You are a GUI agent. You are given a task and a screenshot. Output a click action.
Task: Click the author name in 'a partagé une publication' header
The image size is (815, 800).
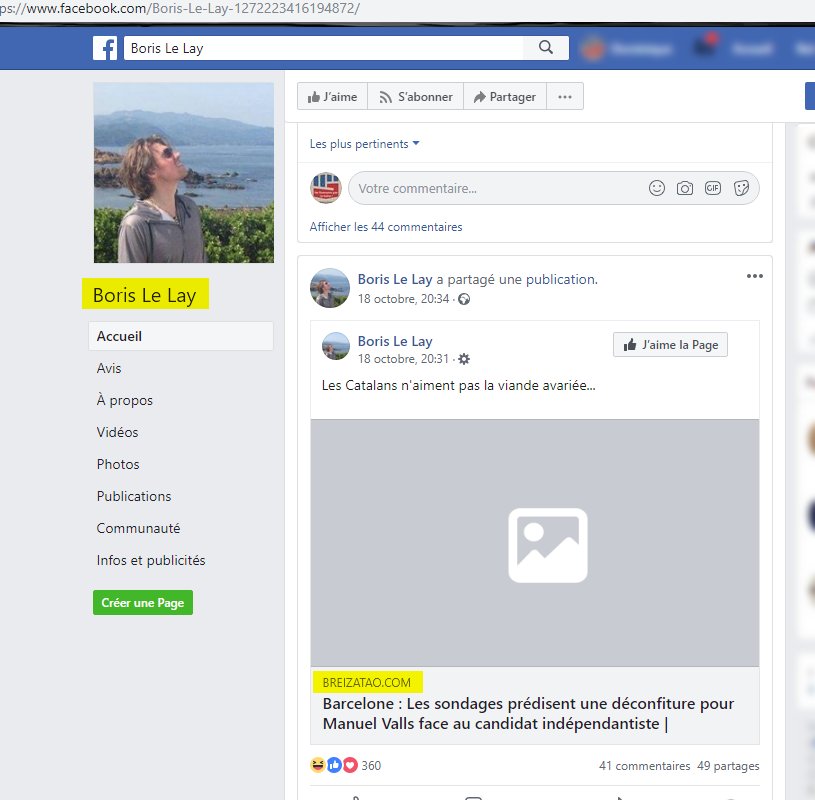pyautogui.click(x=395, y=280)
